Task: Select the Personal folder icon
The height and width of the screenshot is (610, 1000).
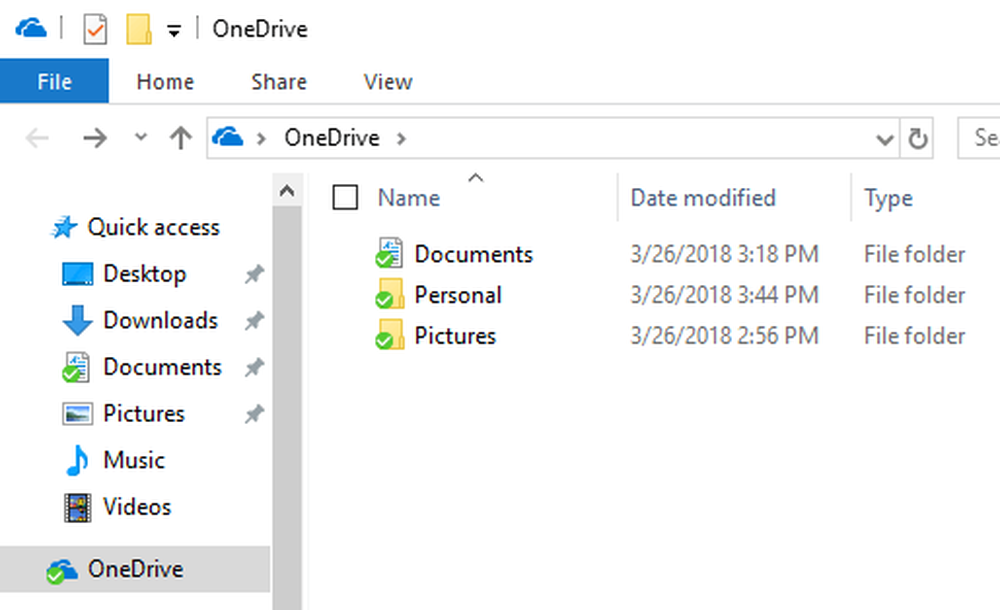Action: (x=390, y=294)
